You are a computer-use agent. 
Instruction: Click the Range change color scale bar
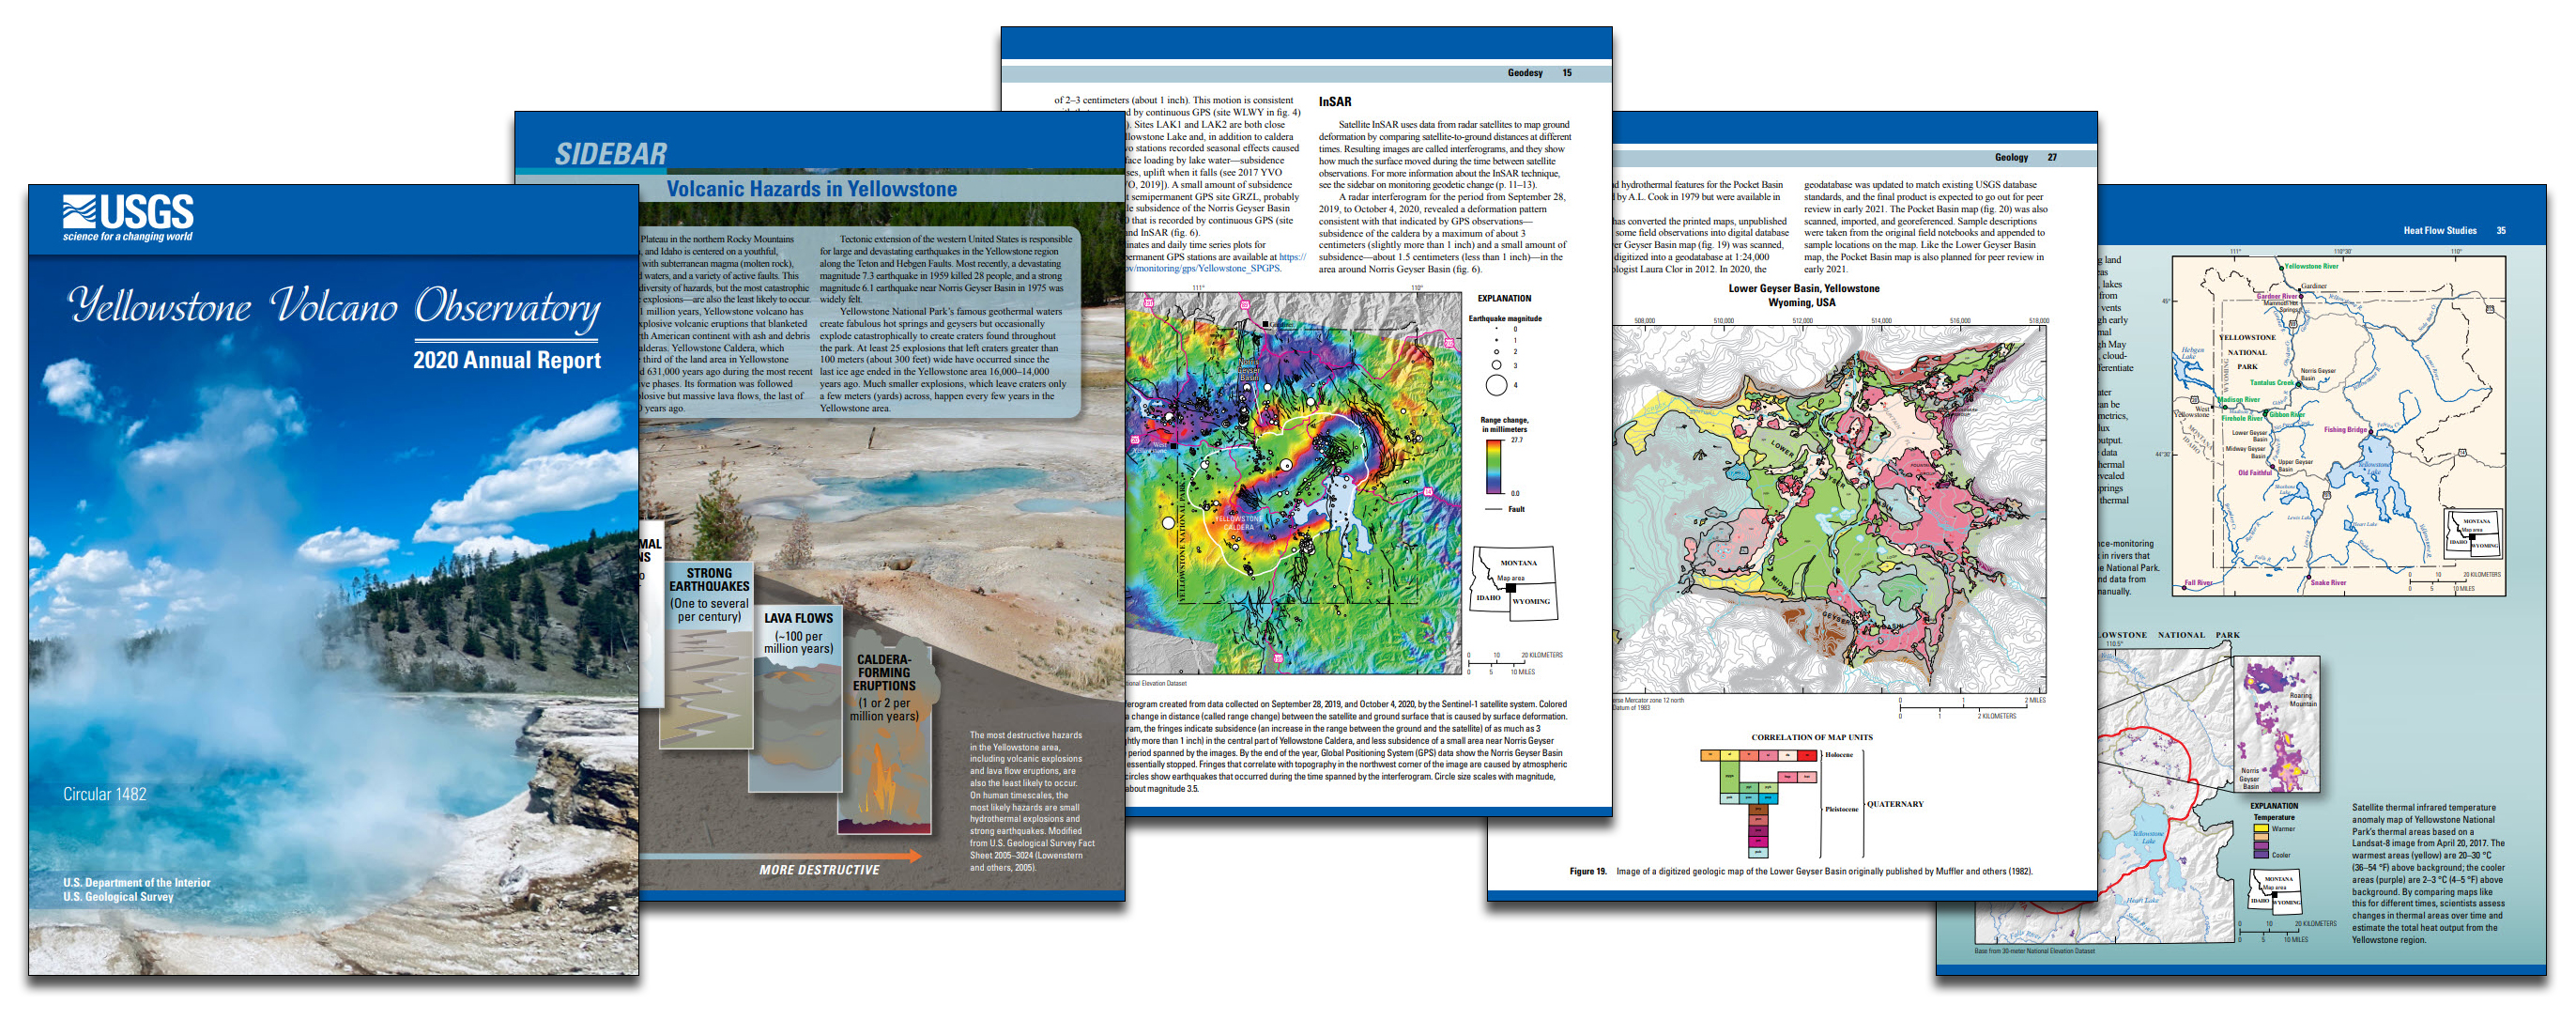coord(1493,466)
